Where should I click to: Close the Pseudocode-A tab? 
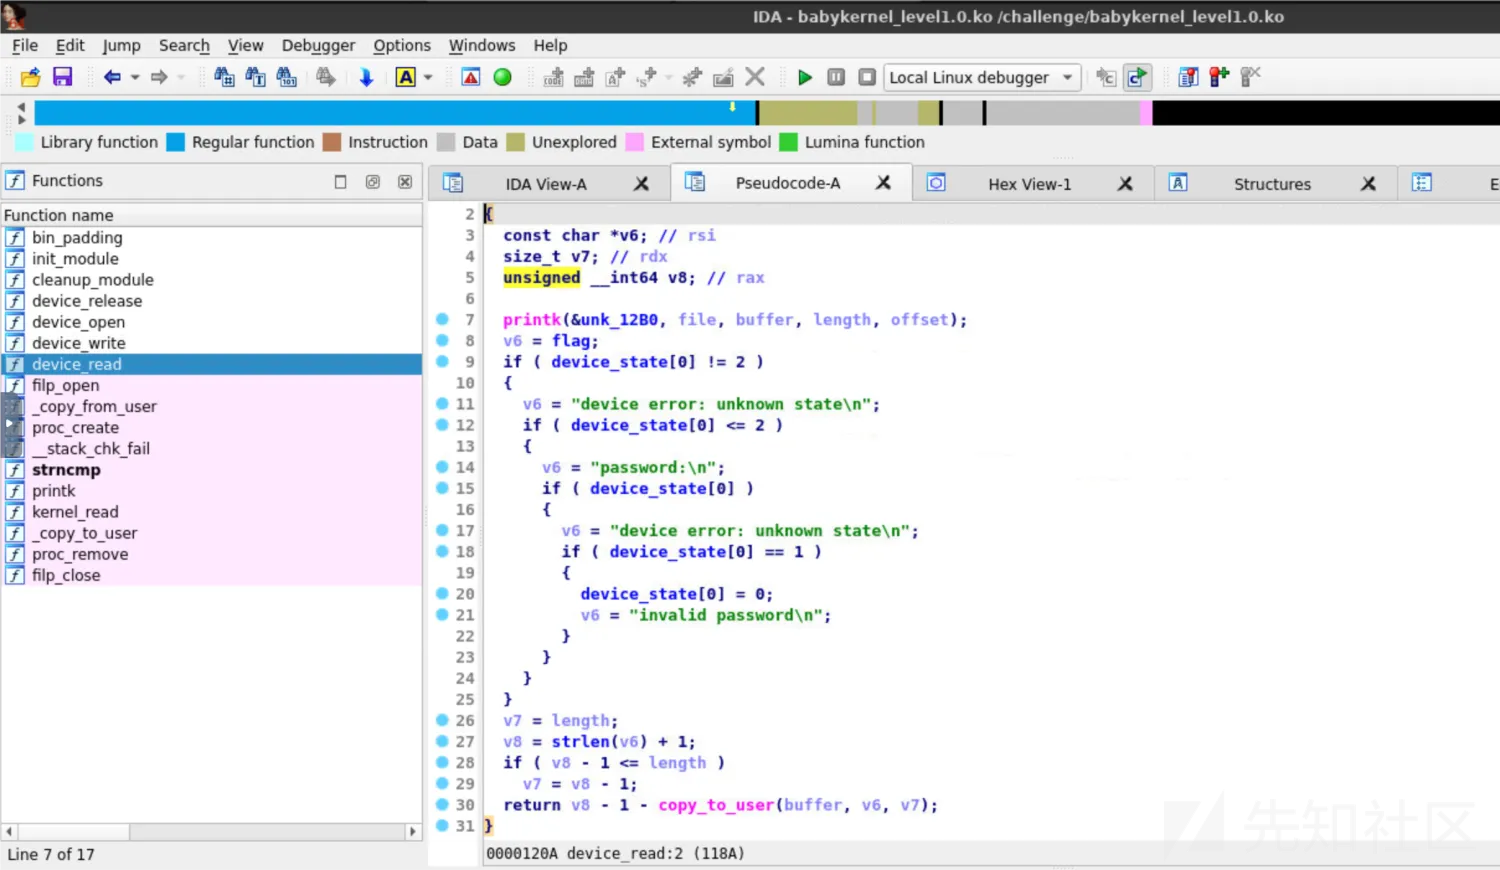[x=883, y=183]
